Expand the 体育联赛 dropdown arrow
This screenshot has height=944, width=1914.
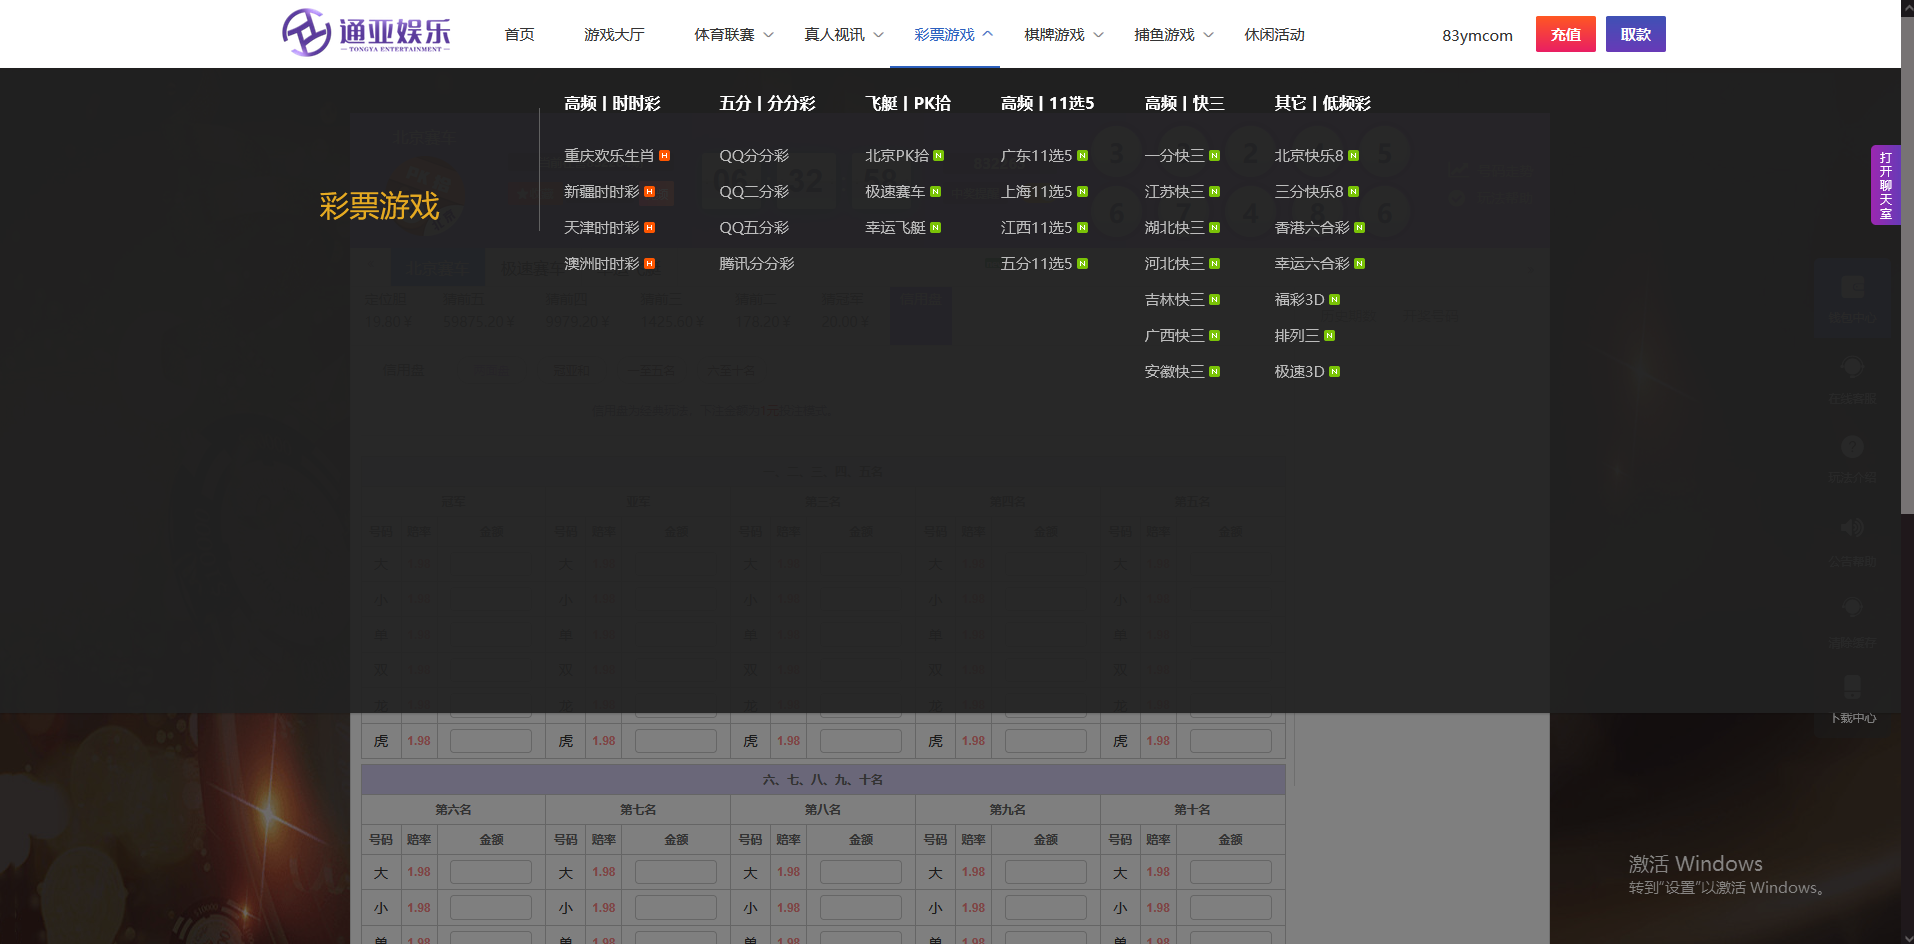click(768, 35)
